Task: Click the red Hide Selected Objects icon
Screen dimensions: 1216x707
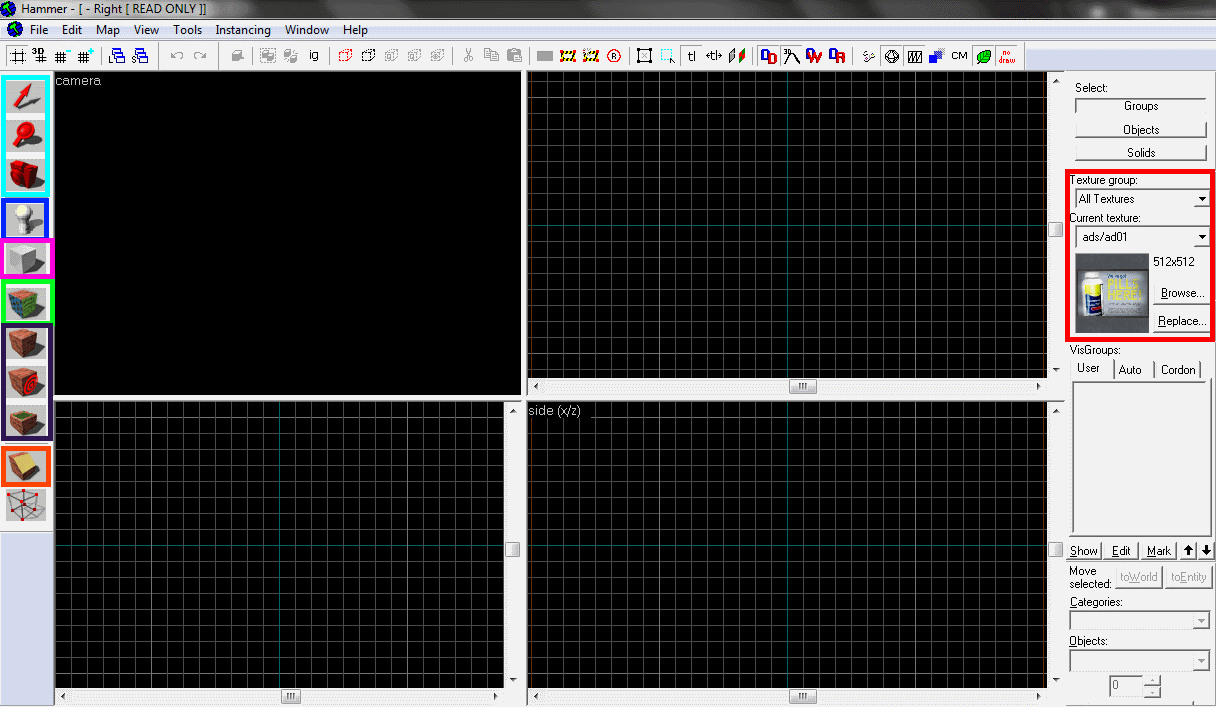Action: pyautogui.click(x=345, y=56)
